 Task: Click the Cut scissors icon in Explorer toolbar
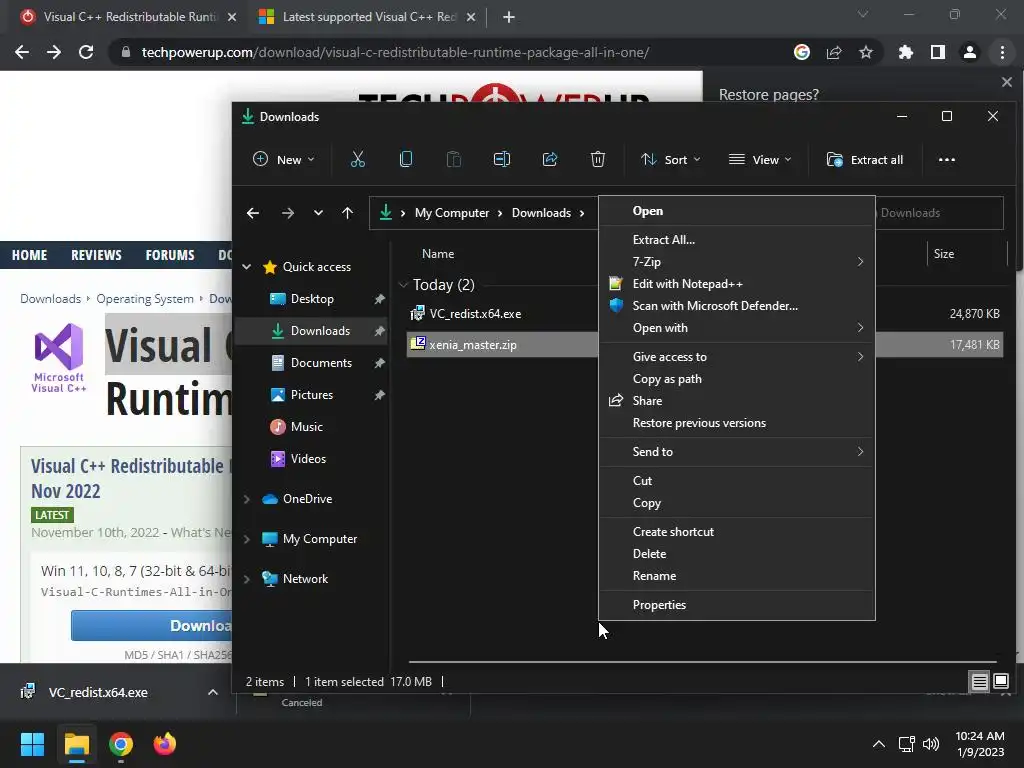358,159
